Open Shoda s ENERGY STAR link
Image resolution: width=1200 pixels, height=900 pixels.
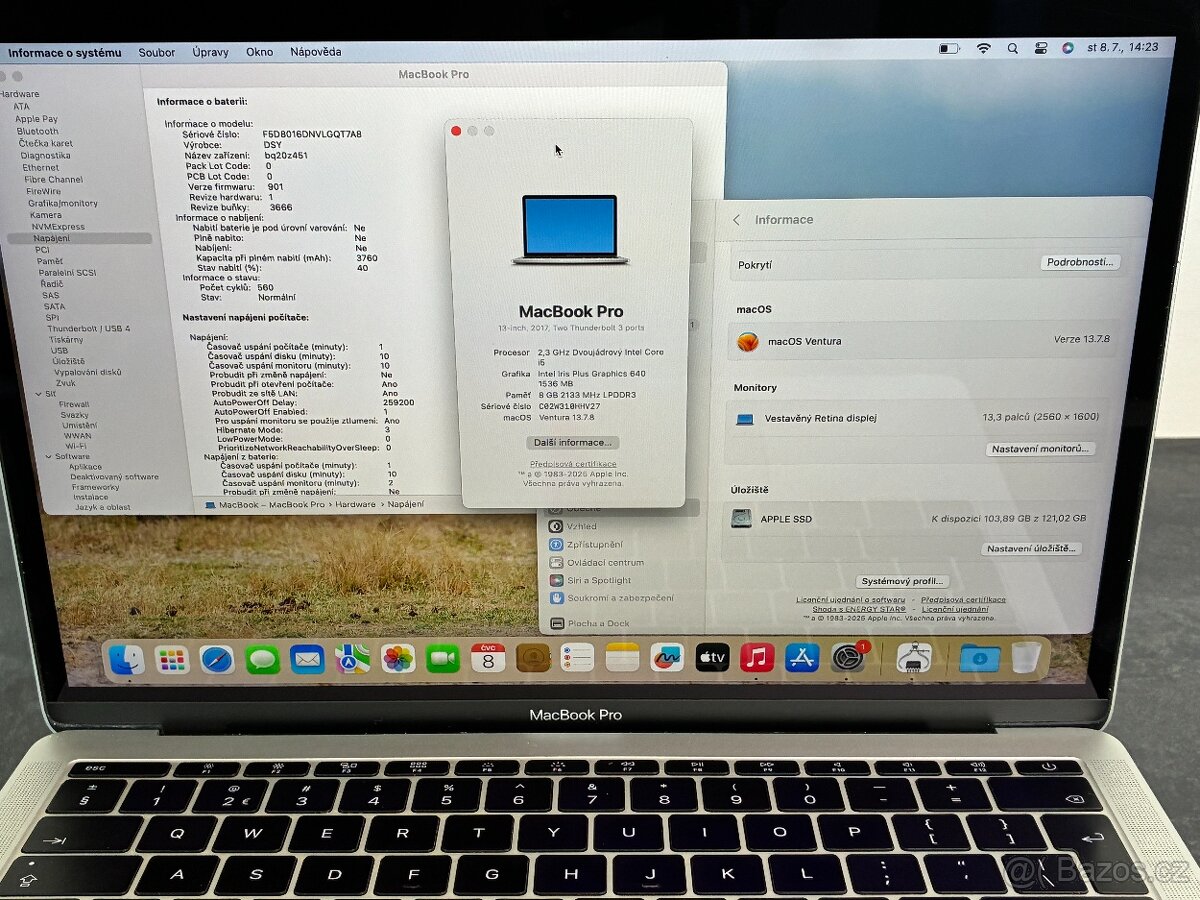859,609
